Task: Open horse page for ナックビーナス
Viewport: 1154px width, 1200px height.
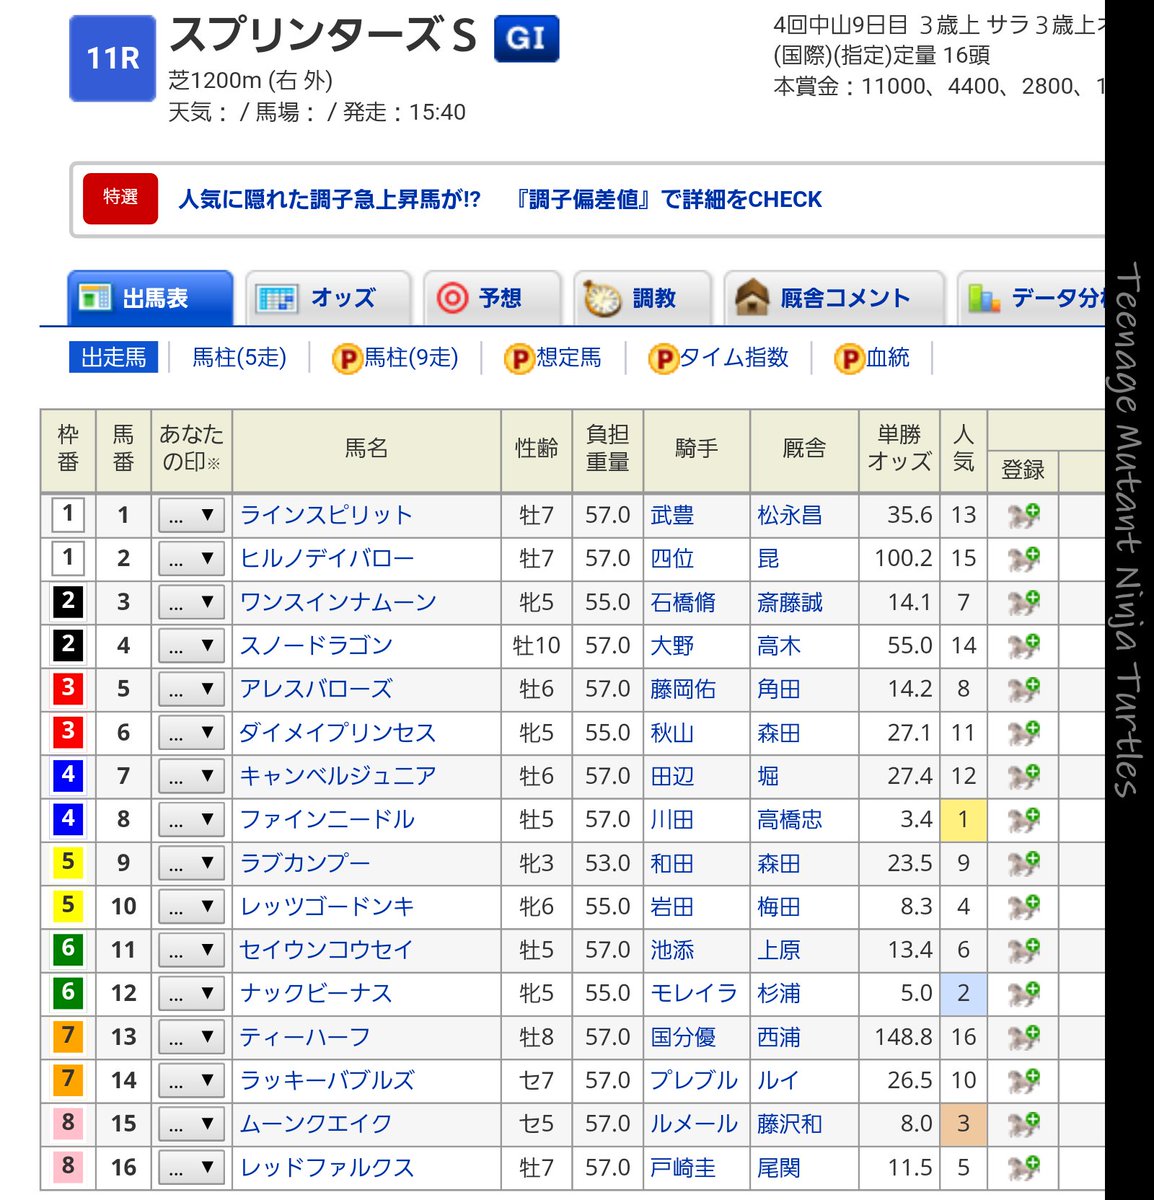Action: (316, 994)
